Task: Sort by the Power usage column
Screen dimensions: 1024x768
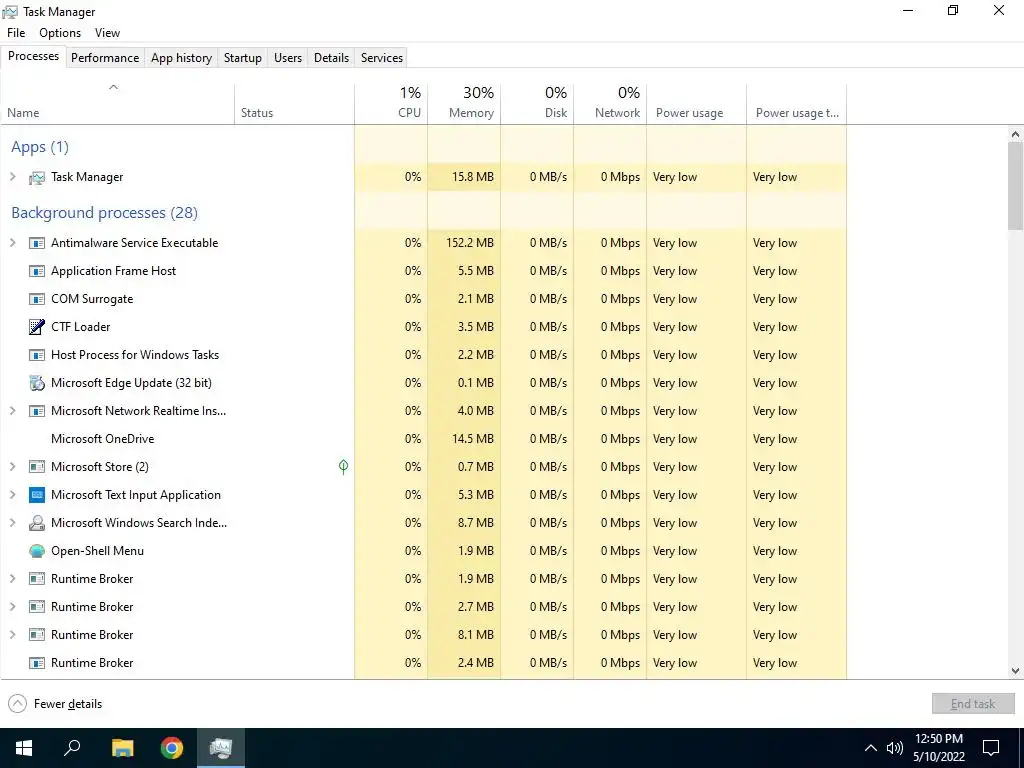Action: pos(697,104)
